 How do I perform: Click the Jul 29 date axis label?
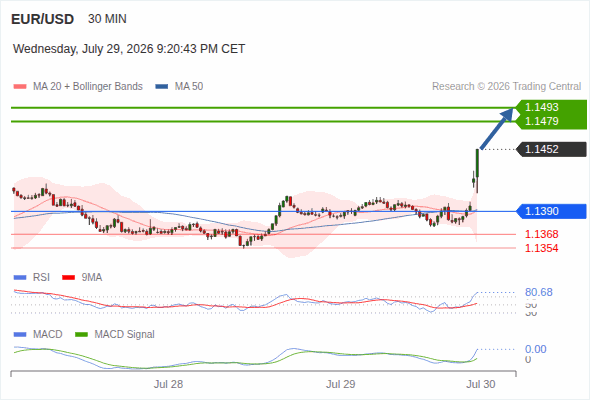(x=341, y=384)
